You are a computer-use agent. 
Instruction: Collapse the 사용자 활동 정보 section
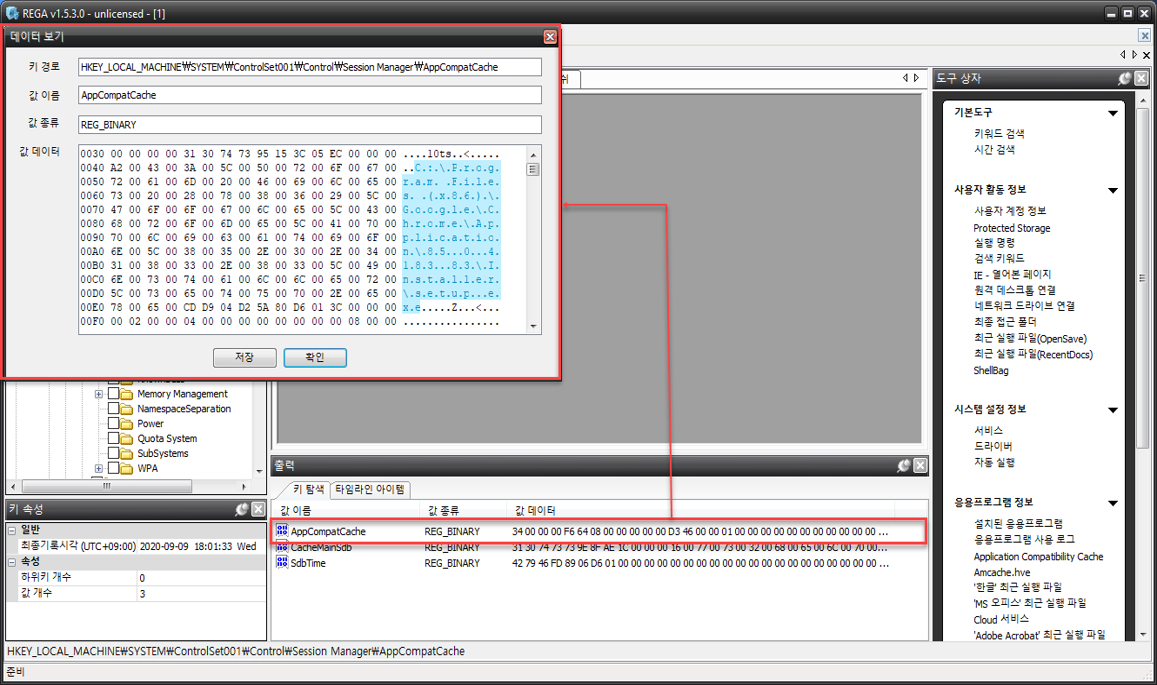tap(1113, 190)
